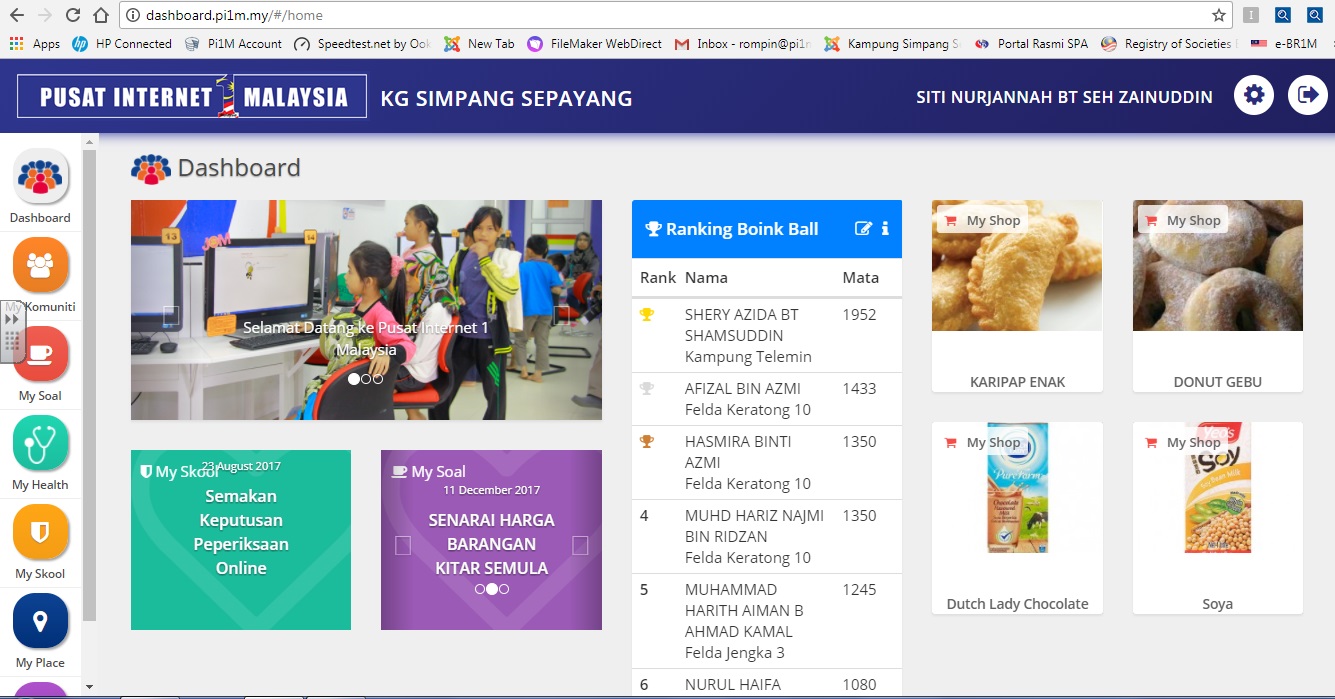Open the KARIPAP ENAK shop item

coord(1017,296)
